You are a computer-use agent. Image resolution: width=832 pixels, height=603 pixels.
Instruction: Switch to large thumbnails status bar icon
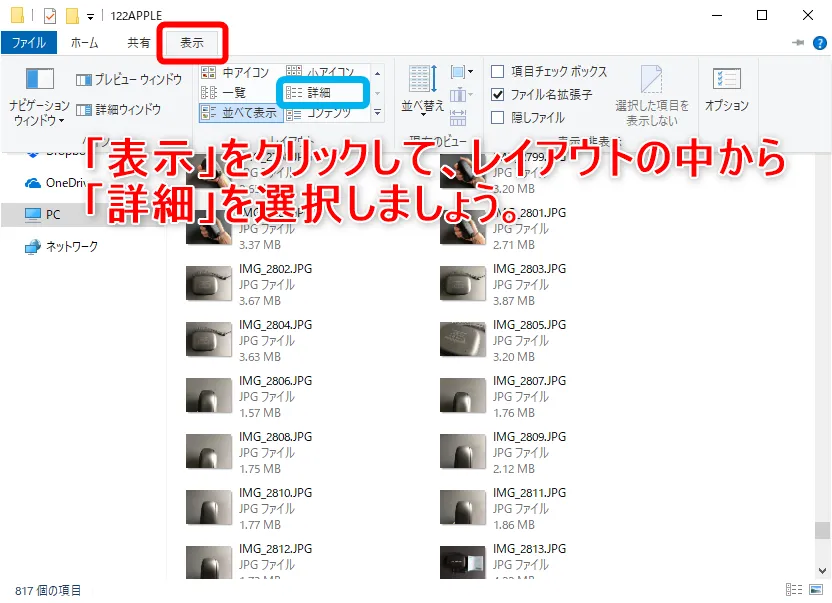816,590
